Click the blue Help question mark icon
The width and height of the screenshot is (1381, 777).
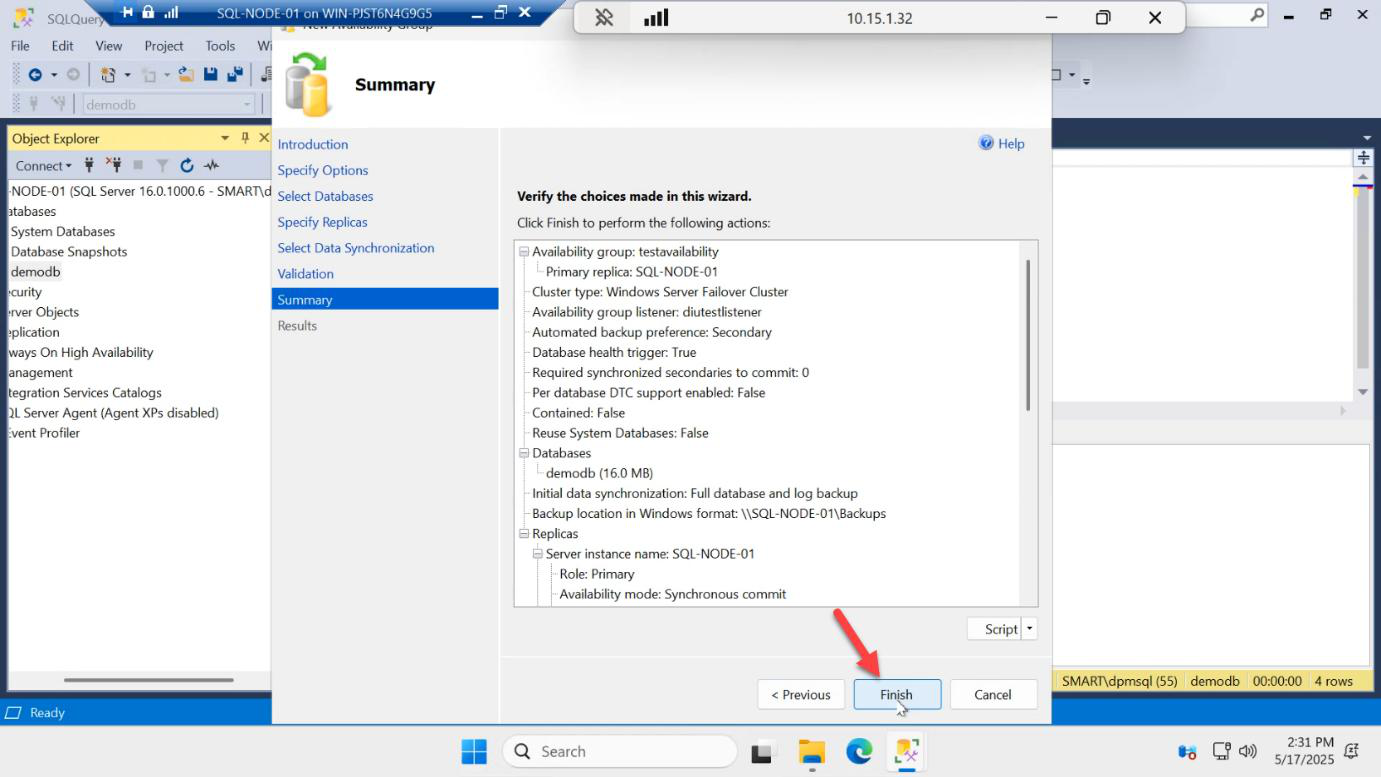[986, 143]
